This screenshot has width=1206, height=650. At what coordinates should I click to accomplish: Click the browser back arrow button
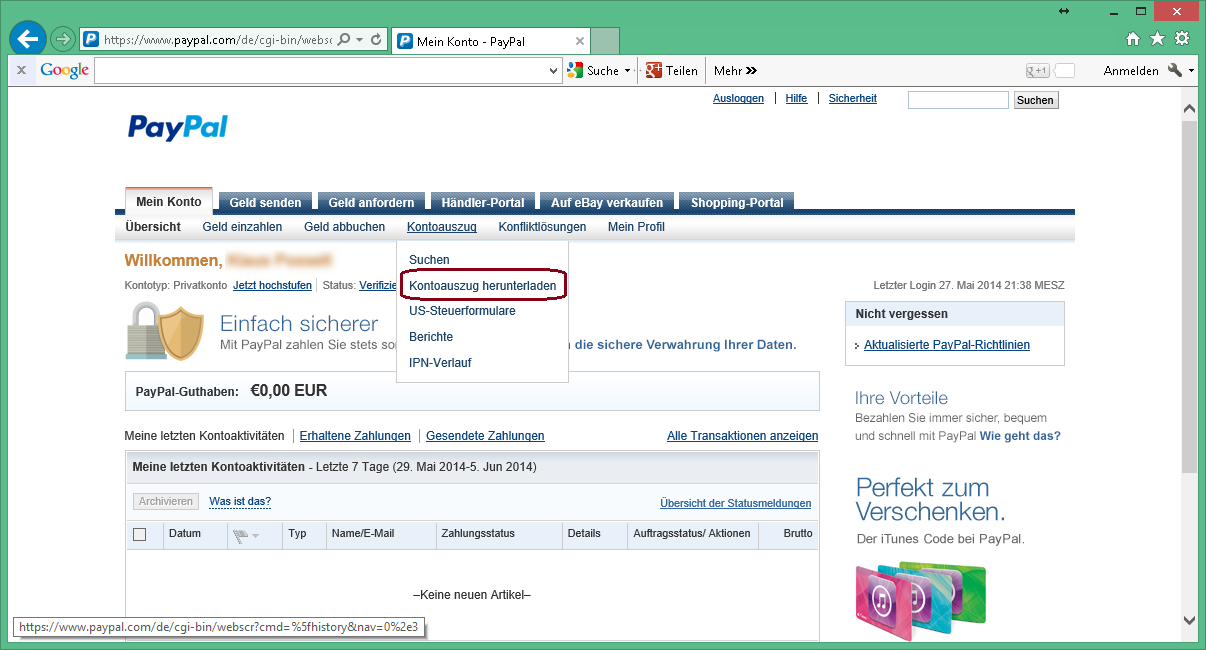coord(28,39)
